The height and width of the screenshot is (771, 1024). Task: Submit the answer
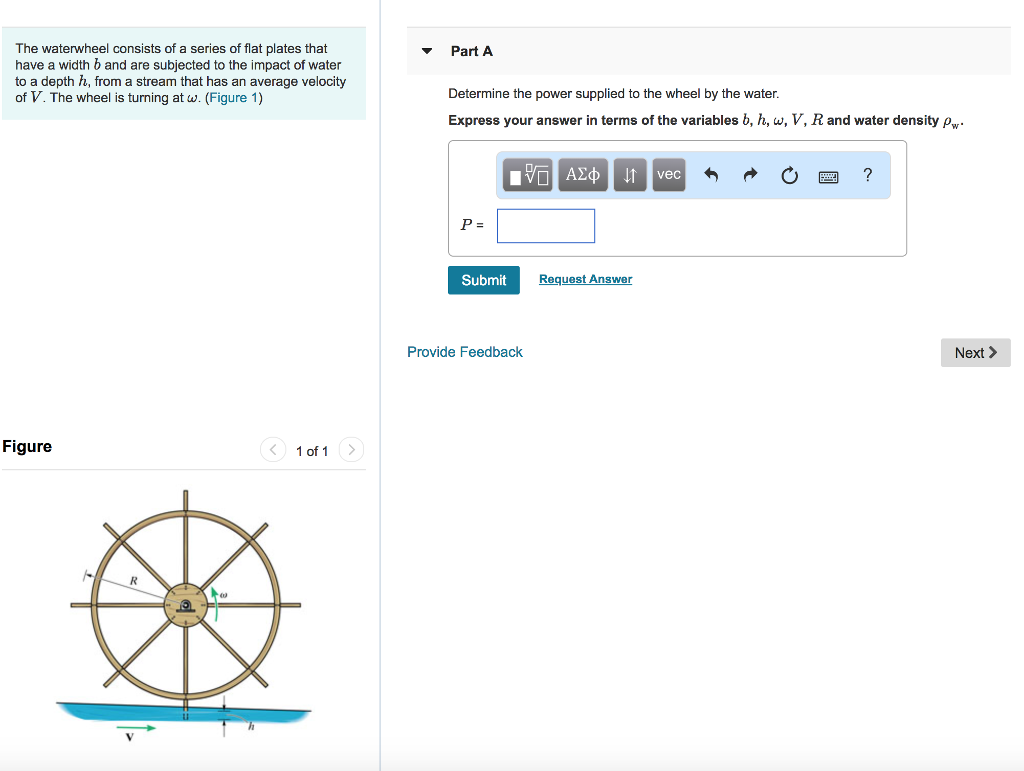click(x=483, y=280)
